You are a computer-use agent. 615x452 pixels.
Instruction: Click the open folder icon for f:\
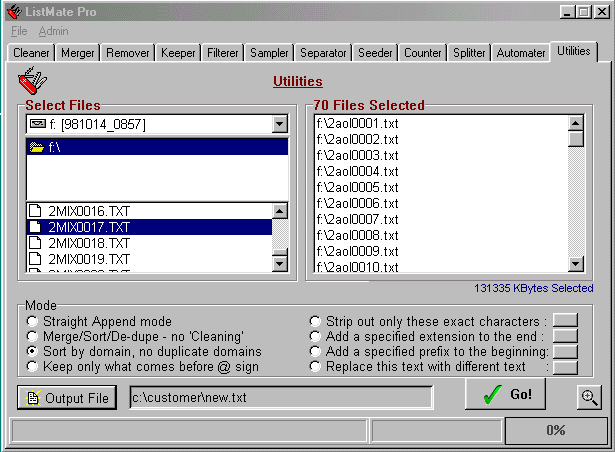point(37,147)
